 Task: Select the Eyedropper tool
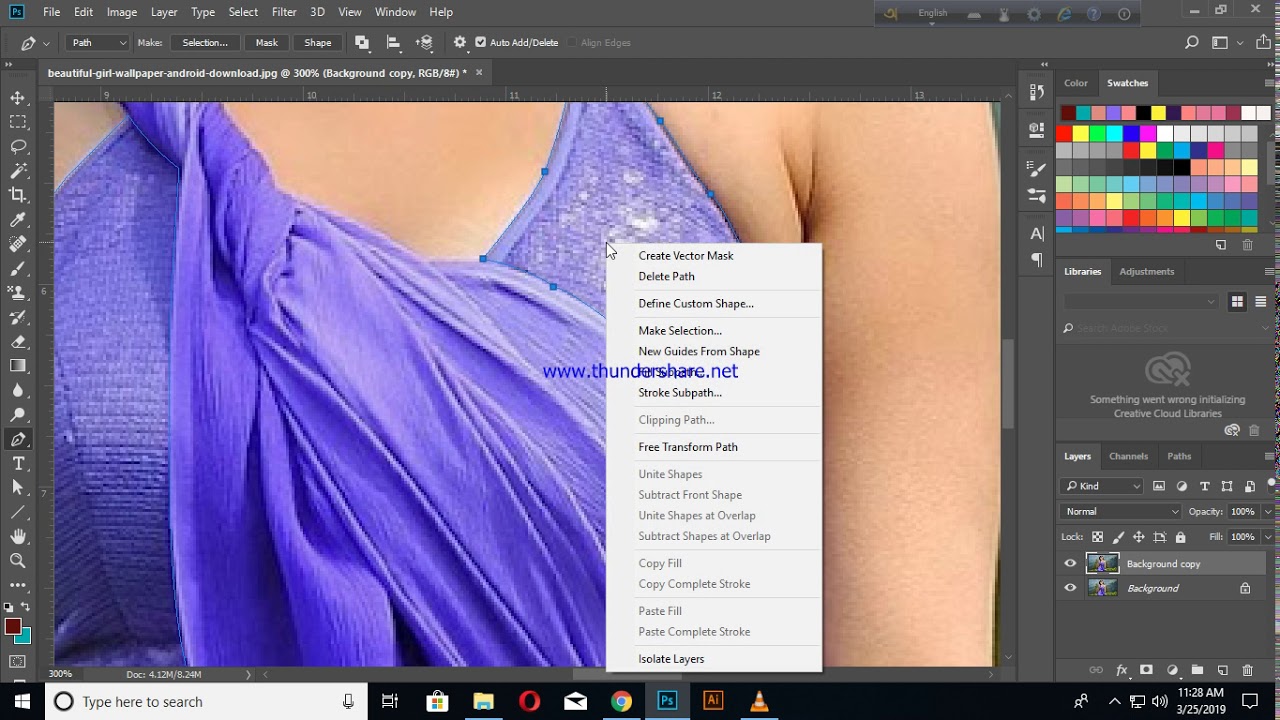pyautogui.click(x=18, y=220)
